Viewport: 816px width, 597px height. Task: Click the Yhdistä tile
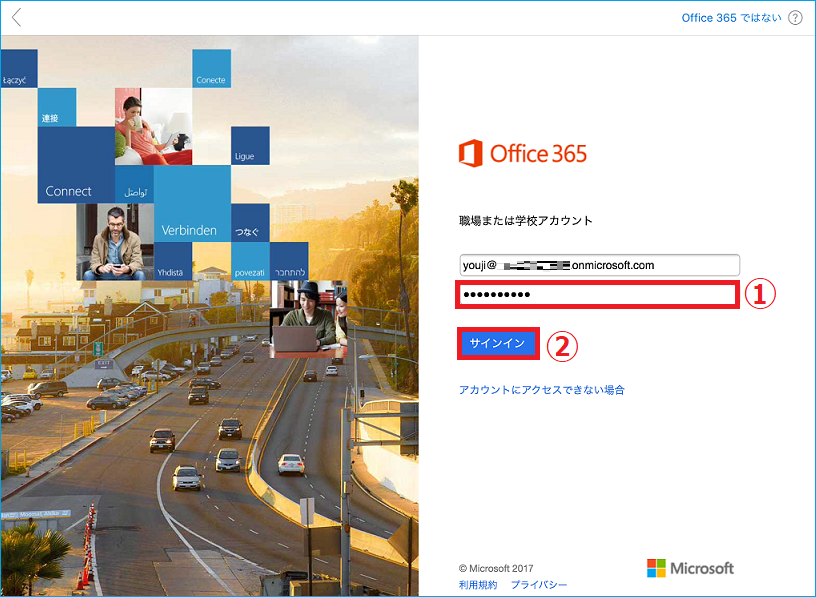(x=173, y=261)
